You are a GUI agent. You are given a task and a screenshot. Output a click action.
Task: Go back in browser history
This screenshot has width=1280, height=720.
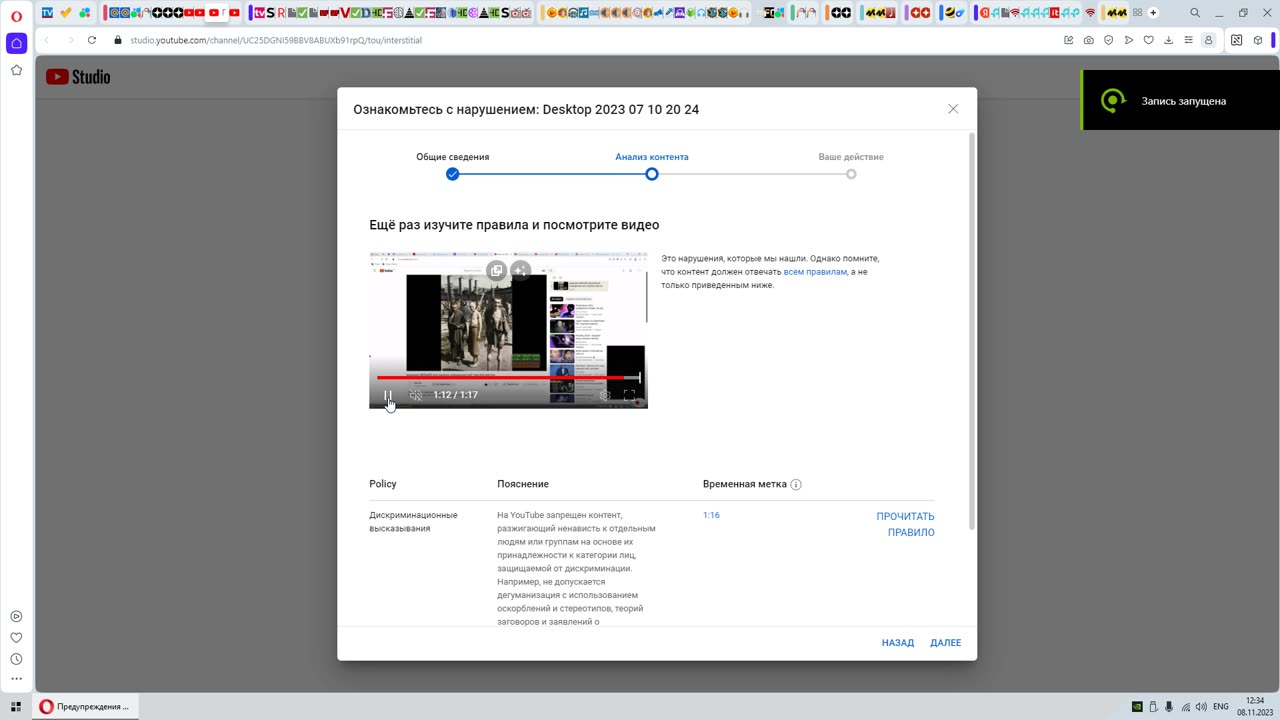(x=47, y=40)
